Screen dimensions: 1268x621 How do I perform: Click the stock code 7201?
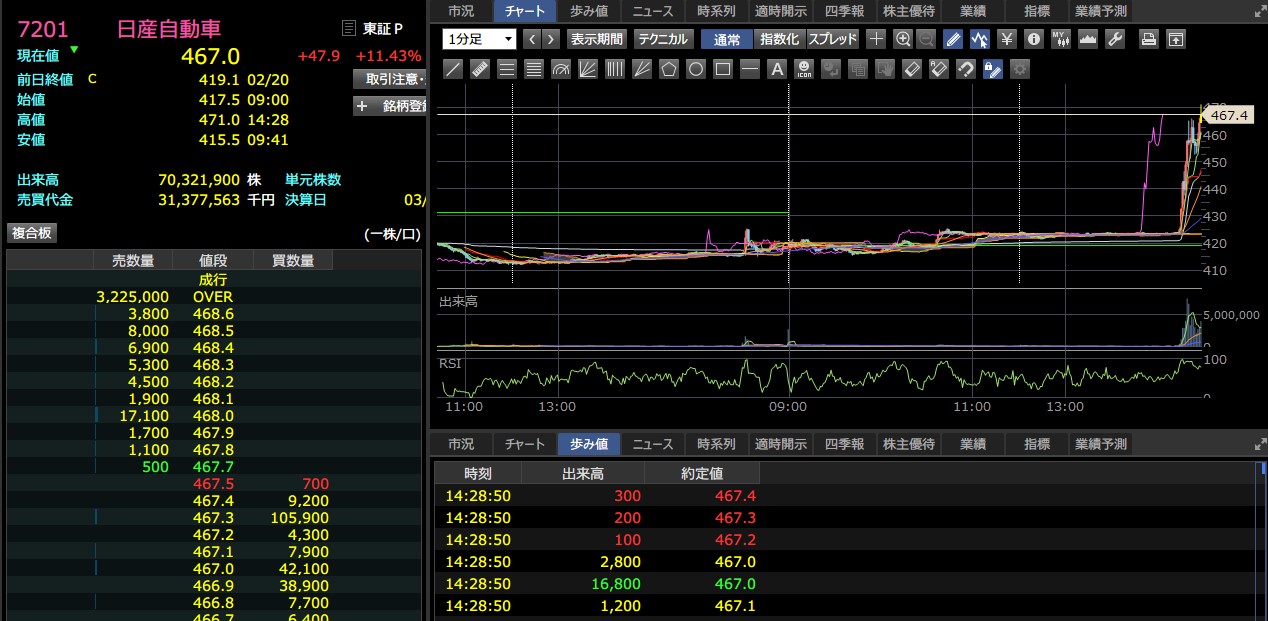(43, 29)
